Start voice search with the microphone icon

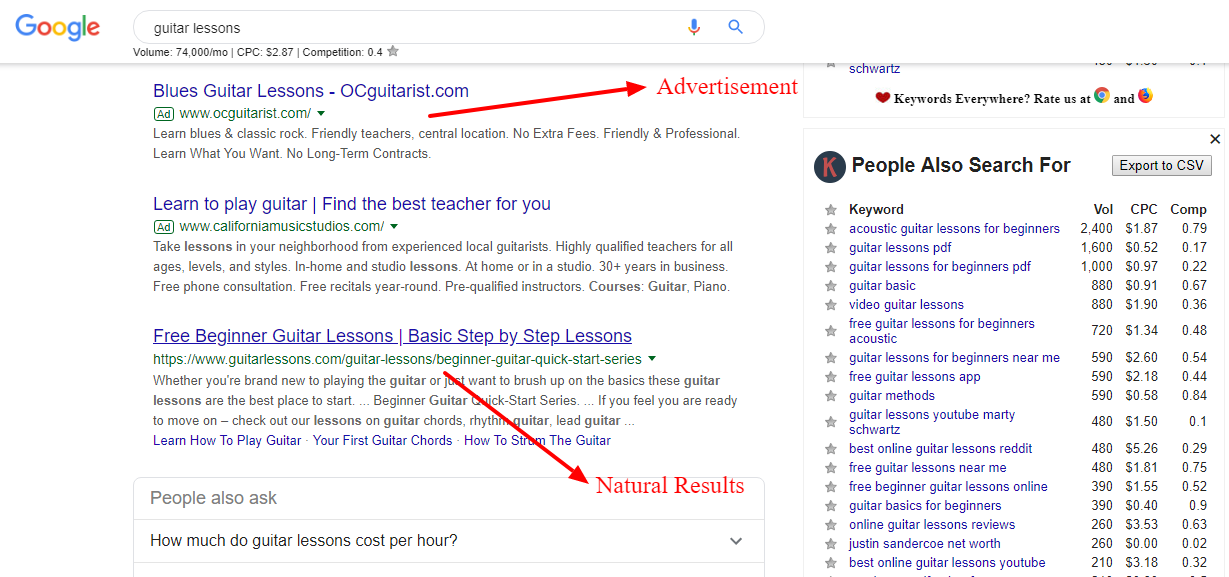(x=694, y=27)
